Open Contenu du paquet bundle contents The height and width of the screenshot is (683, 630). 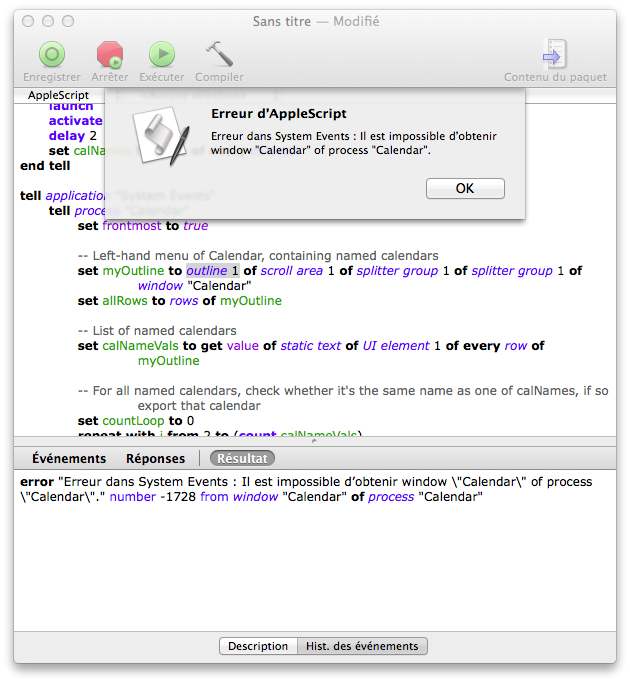(x=555, y=54)
